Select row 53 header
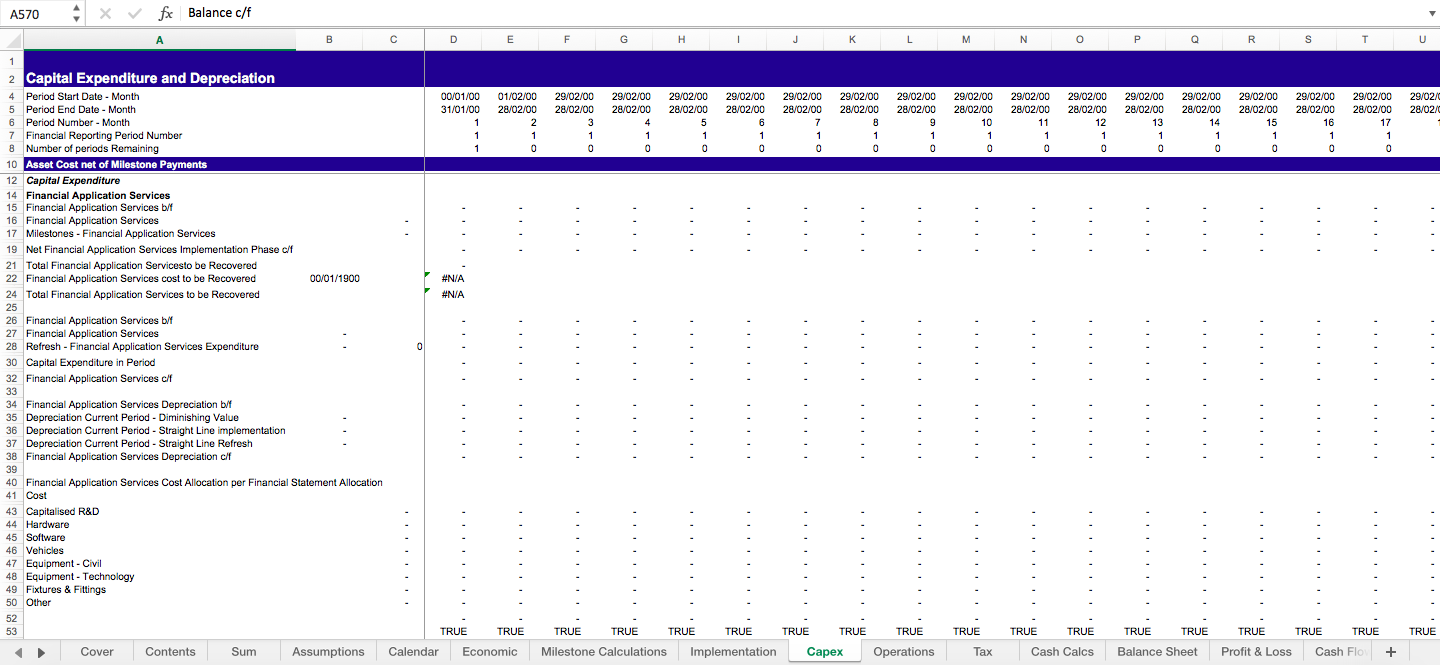 pos(12,632)
